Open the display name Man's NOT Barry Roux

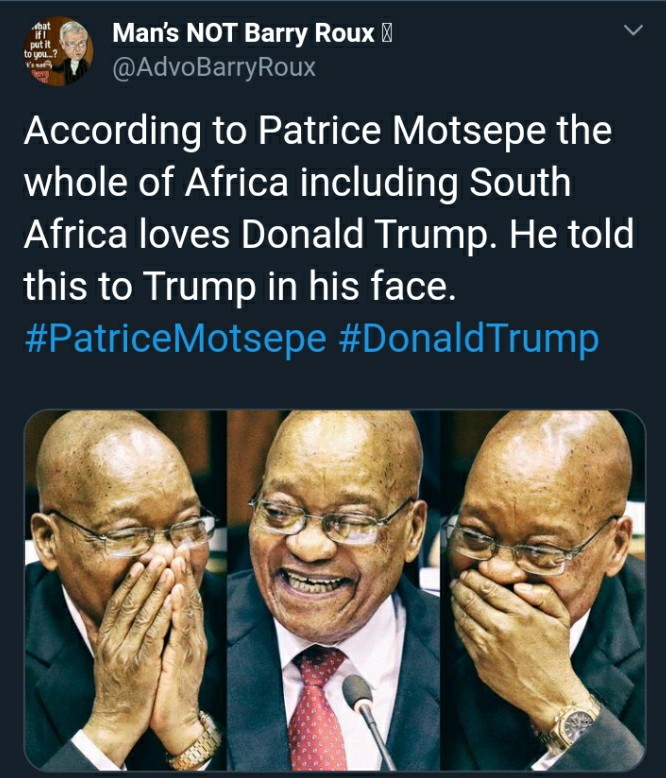click(x=243, y=34)
